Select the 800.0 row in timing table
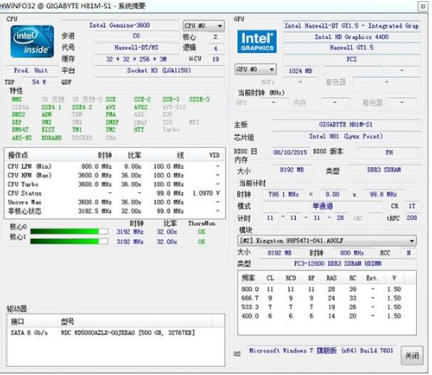 [327, 289]
